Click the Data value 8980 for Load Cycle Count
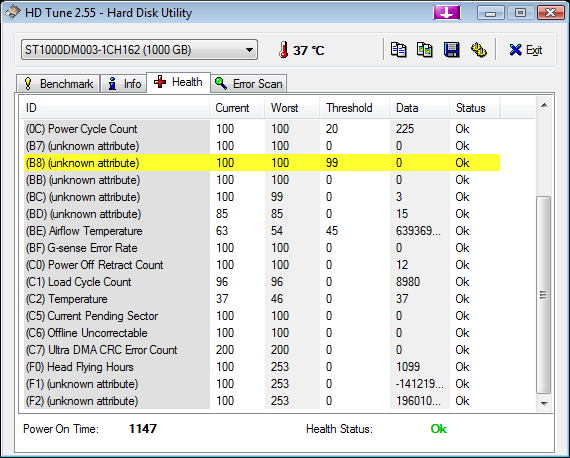 (408, 282)
